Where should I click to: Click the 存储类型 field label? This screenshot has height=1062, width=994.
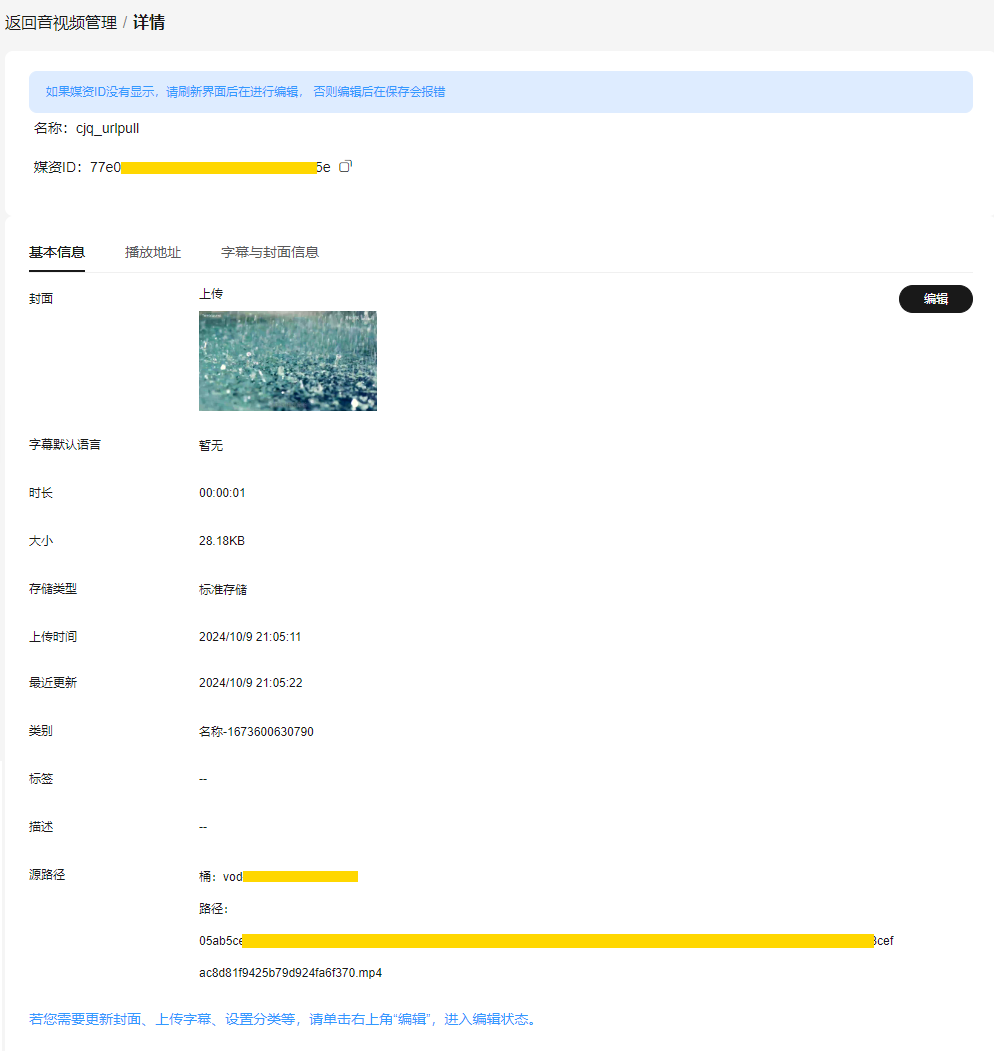pyautogui.click(x=53, y=589)
